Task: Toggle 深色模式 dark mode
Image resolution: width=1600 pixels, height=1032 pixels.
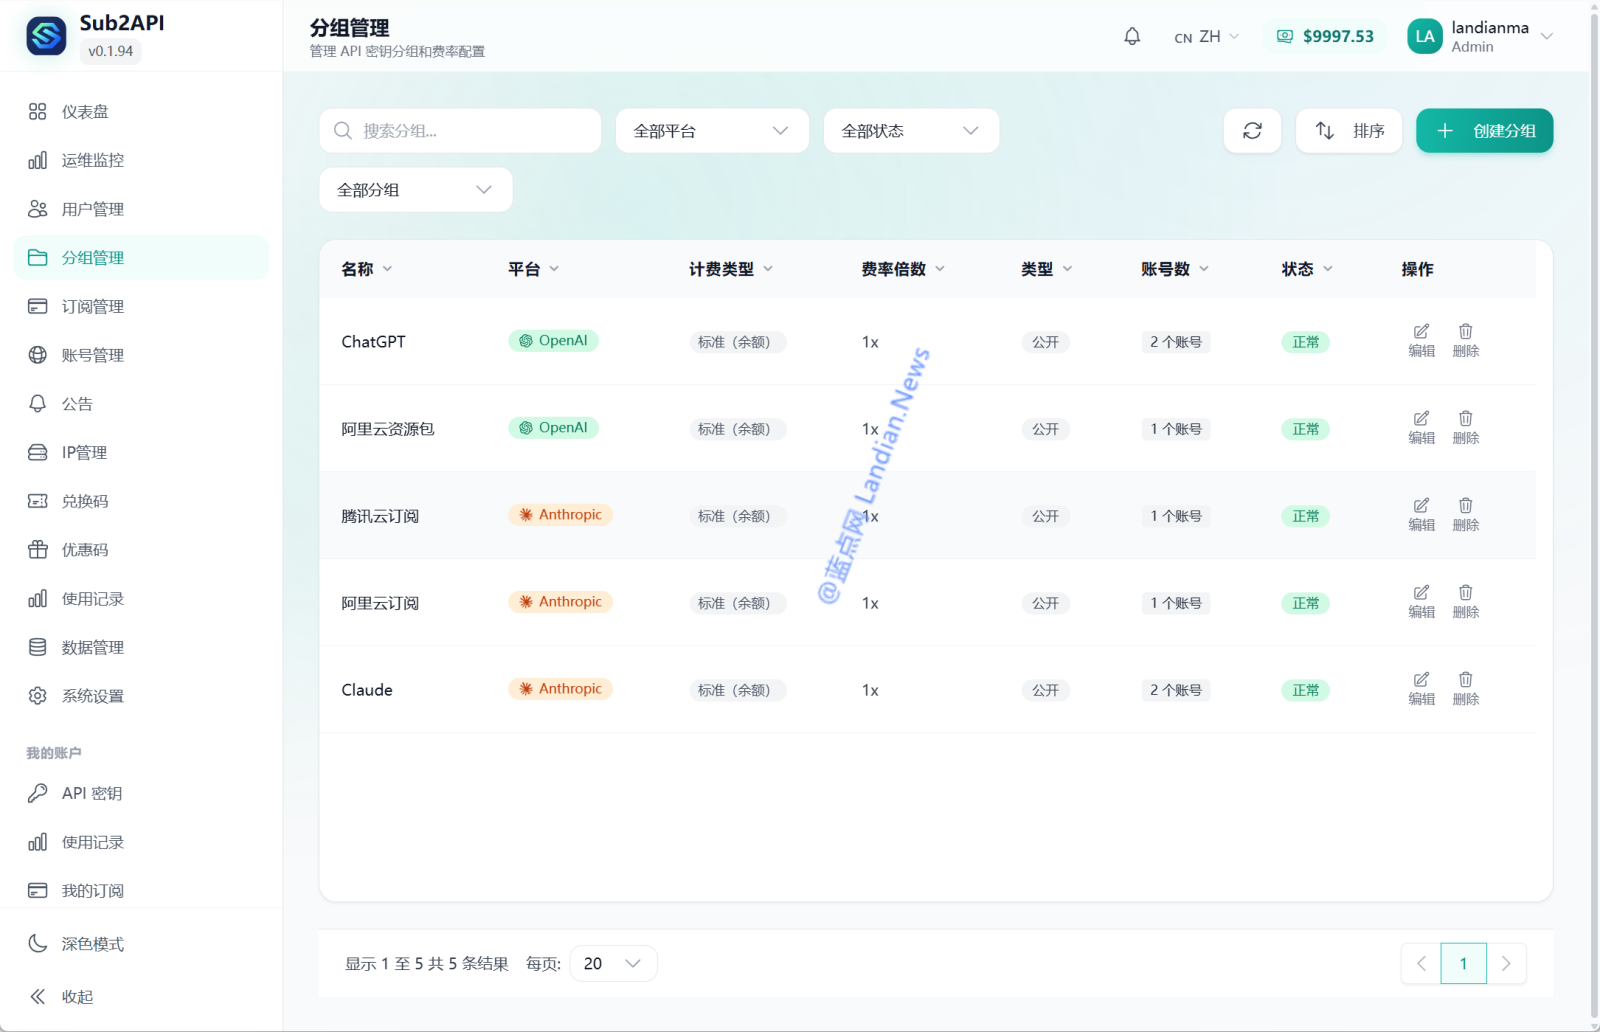Action: pyautogui.click(x=78, y=944)
